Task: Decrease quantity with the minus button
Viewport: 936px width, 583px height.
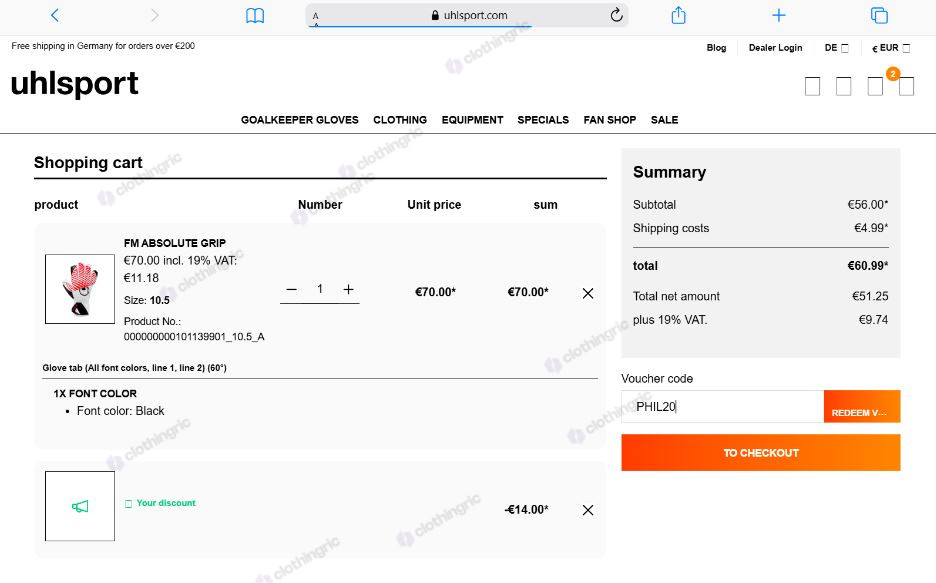Action: pyautogui.click(x=291, y=289)
